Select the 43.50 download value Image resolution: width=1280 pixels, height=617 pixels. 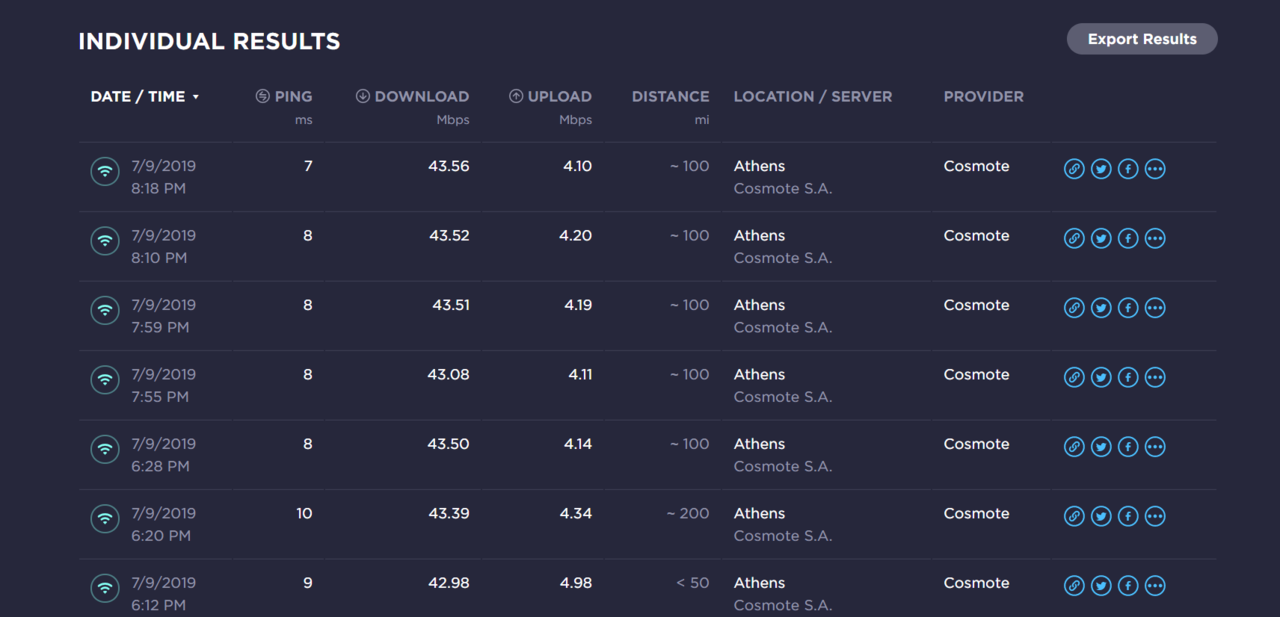click(449, 444)
